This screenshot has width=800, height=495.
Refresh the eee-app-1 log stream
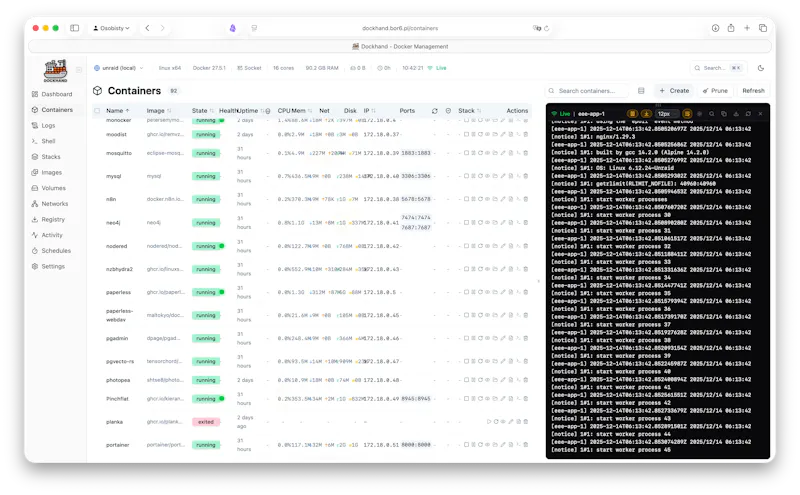point(748,114)
